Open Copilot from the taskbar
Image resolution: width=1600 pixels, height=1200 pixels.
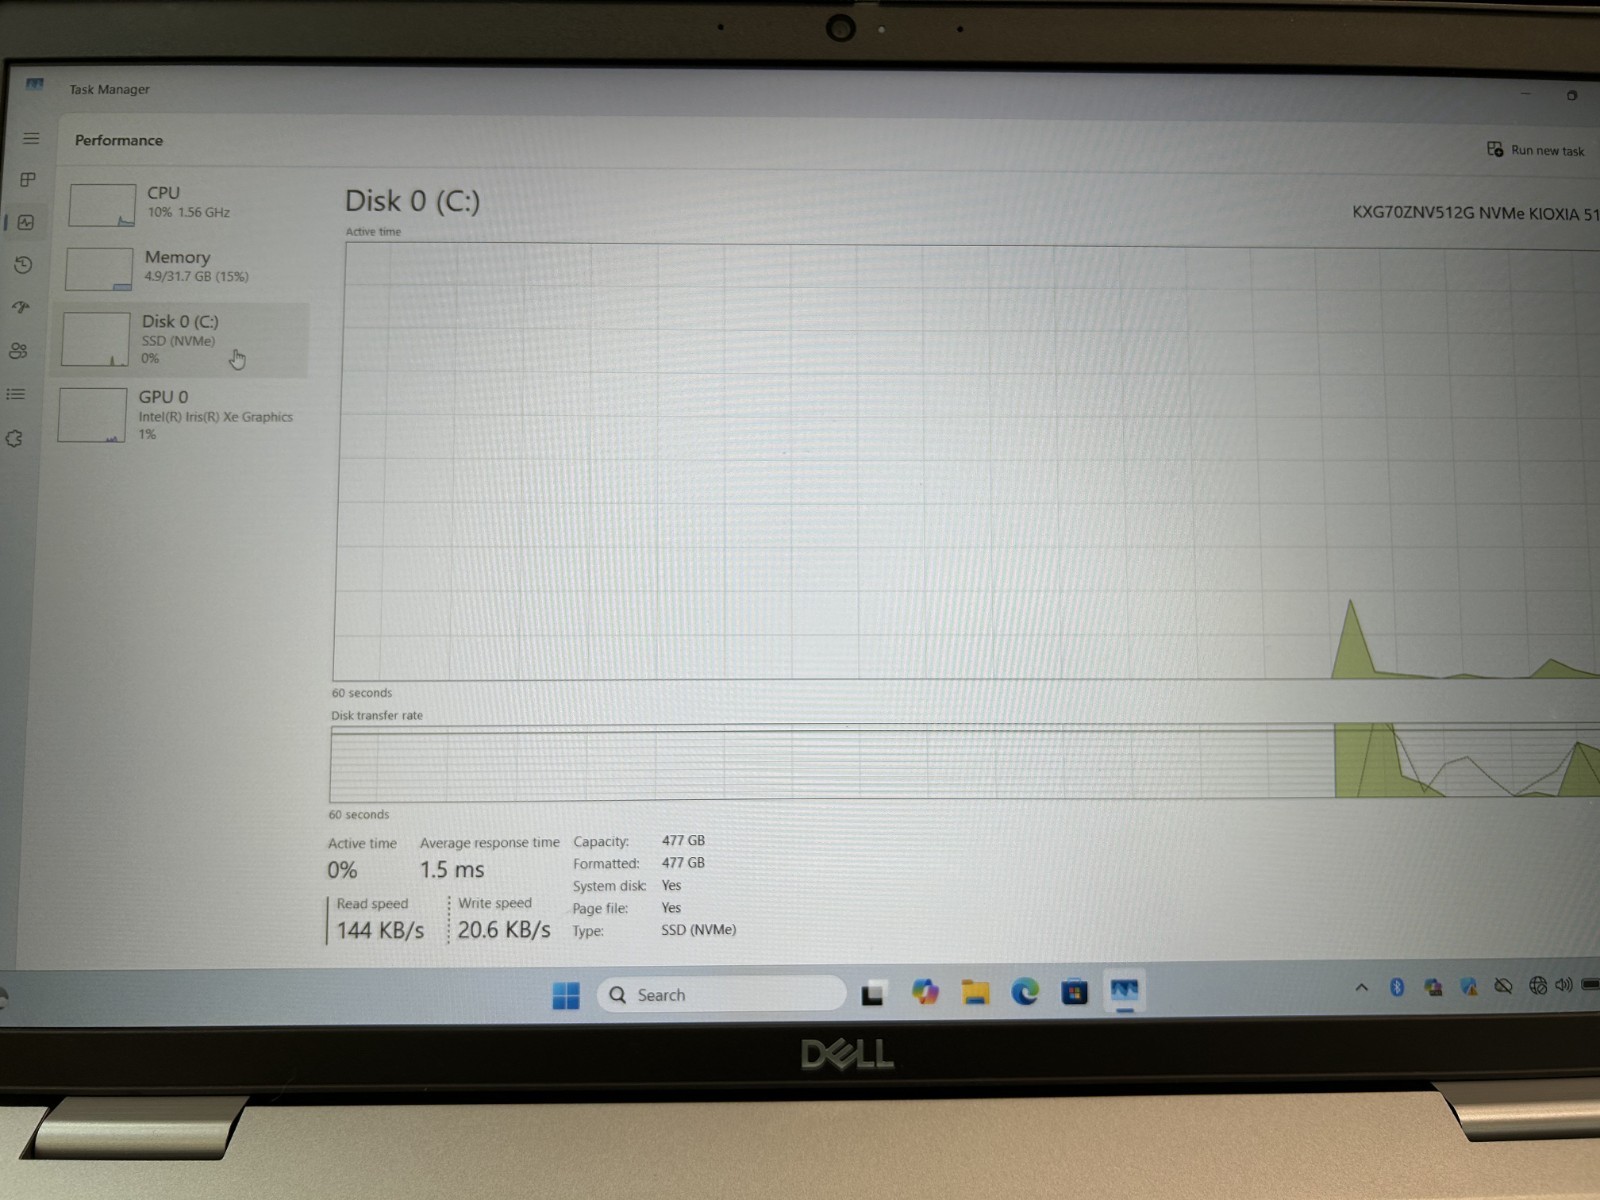925,992
